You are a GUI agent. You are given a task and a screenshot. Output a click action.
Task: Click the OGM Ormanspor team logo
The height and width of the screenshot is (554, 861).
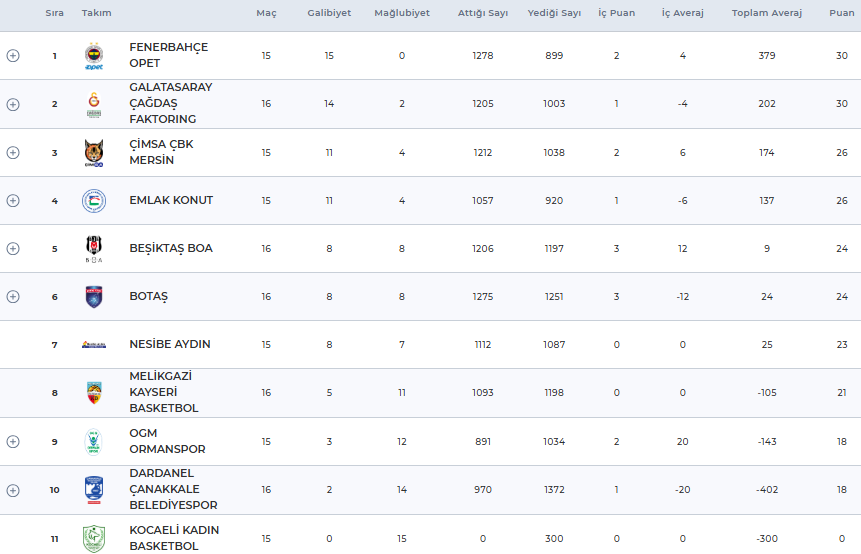pyautogui.click(x=94, y=442)
